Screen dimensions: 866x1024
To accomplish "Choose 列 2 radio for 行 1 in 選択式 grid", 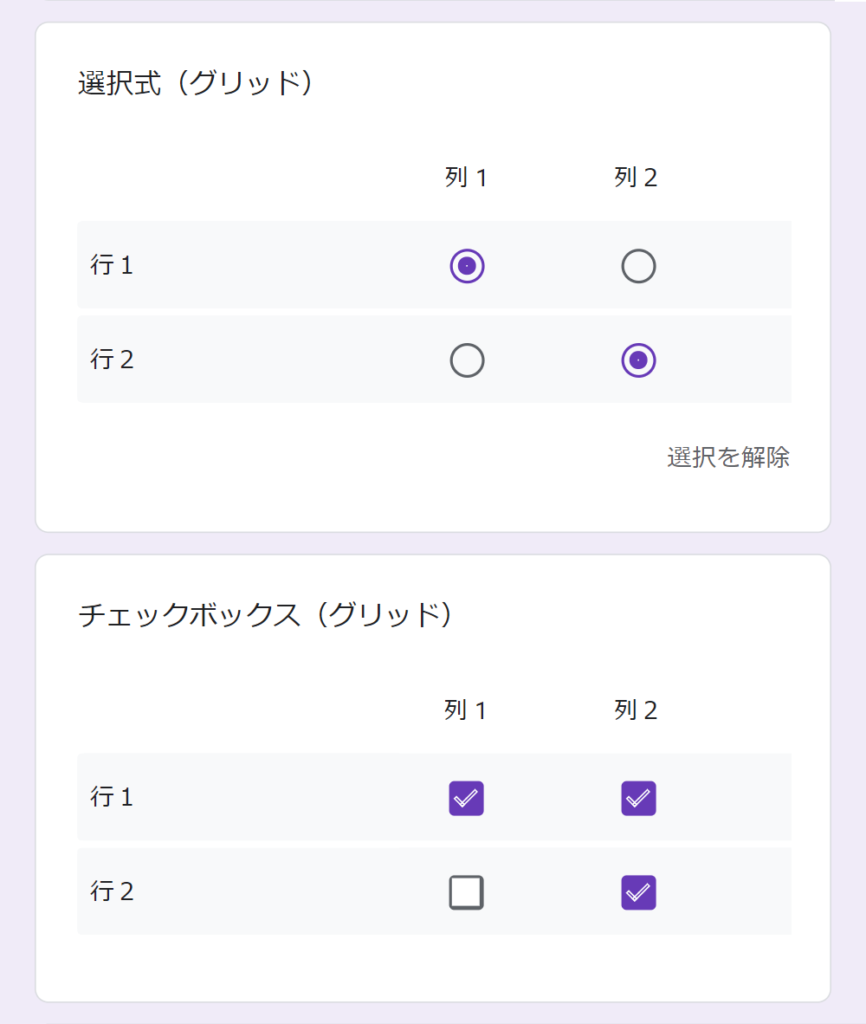I will (x=638, y=266).
